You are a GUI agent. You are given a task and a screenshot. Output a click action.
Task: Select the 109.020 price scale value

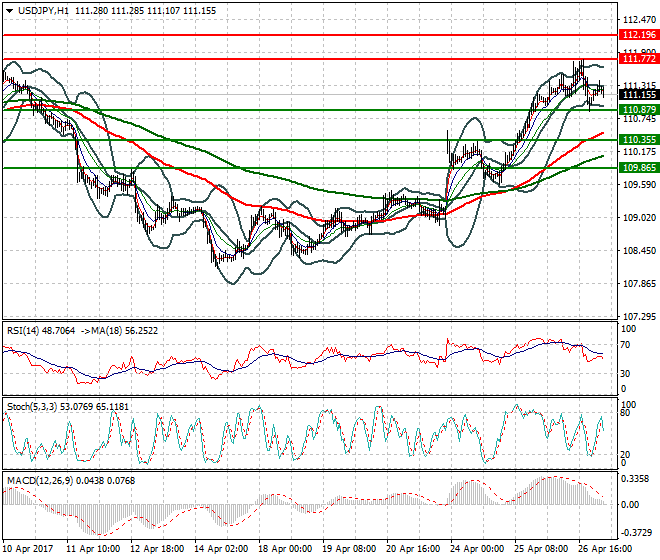pyautogui.click(x=639, y=217)
